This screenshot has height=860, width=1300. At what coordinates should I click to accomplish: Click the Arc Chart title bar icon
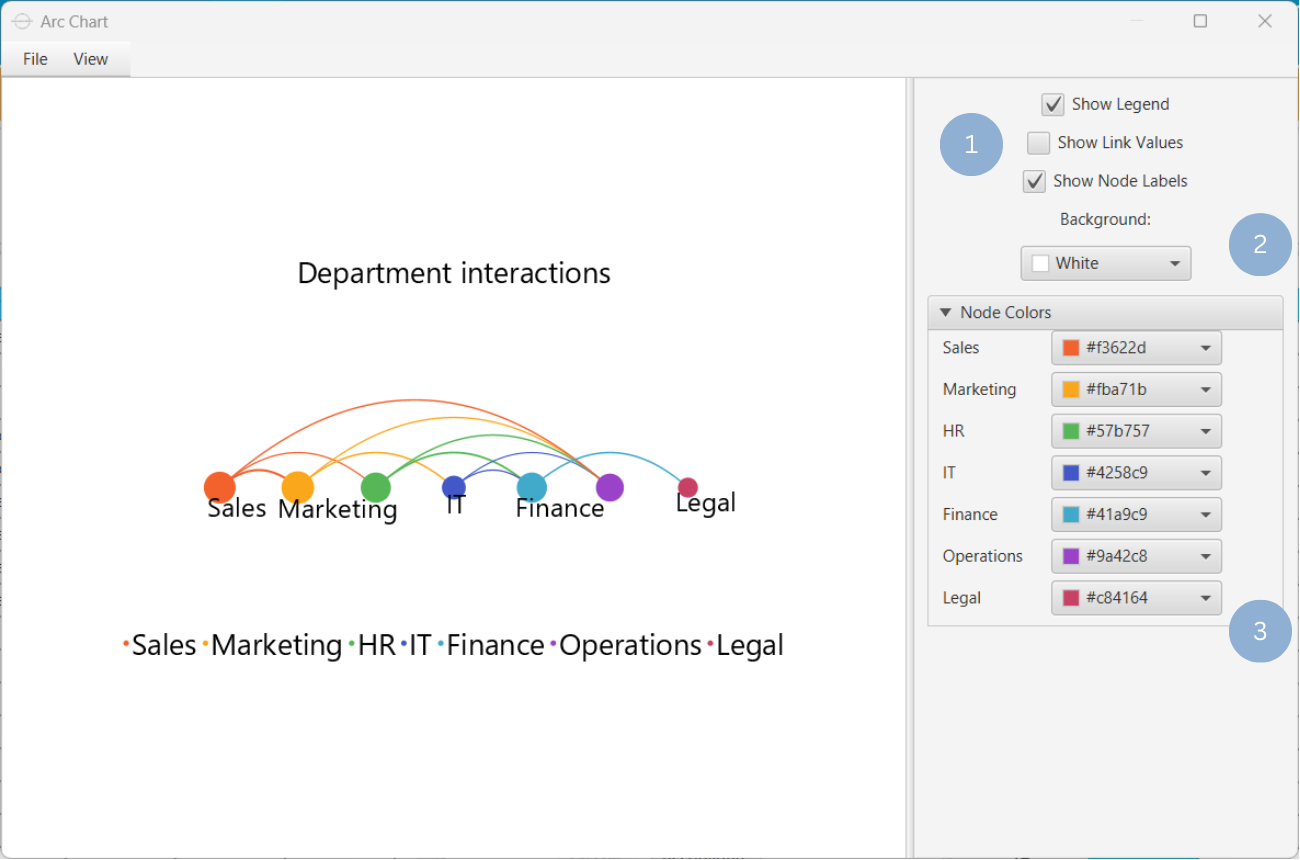(x=22, y=21)
